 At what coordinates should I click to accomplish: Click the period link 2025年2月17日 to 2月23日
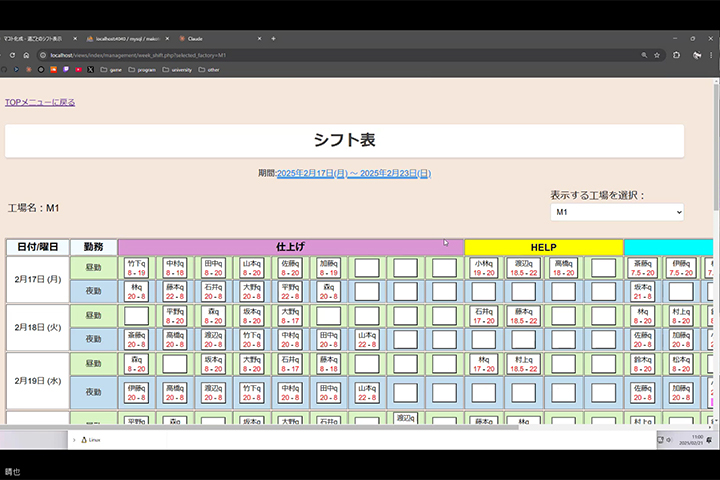tap(354, 173)
